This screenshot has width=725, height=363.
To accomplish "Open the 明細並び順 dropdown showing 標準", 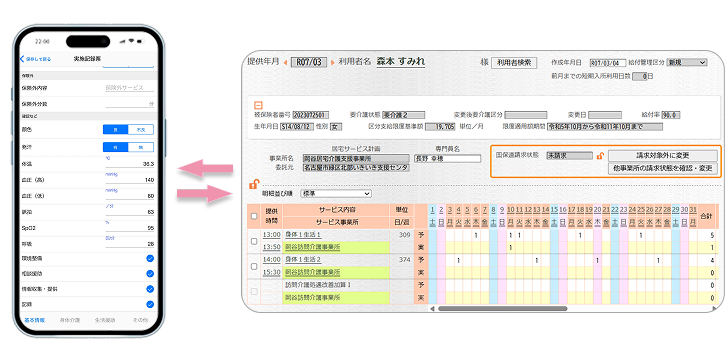I will tap(336, 194).
